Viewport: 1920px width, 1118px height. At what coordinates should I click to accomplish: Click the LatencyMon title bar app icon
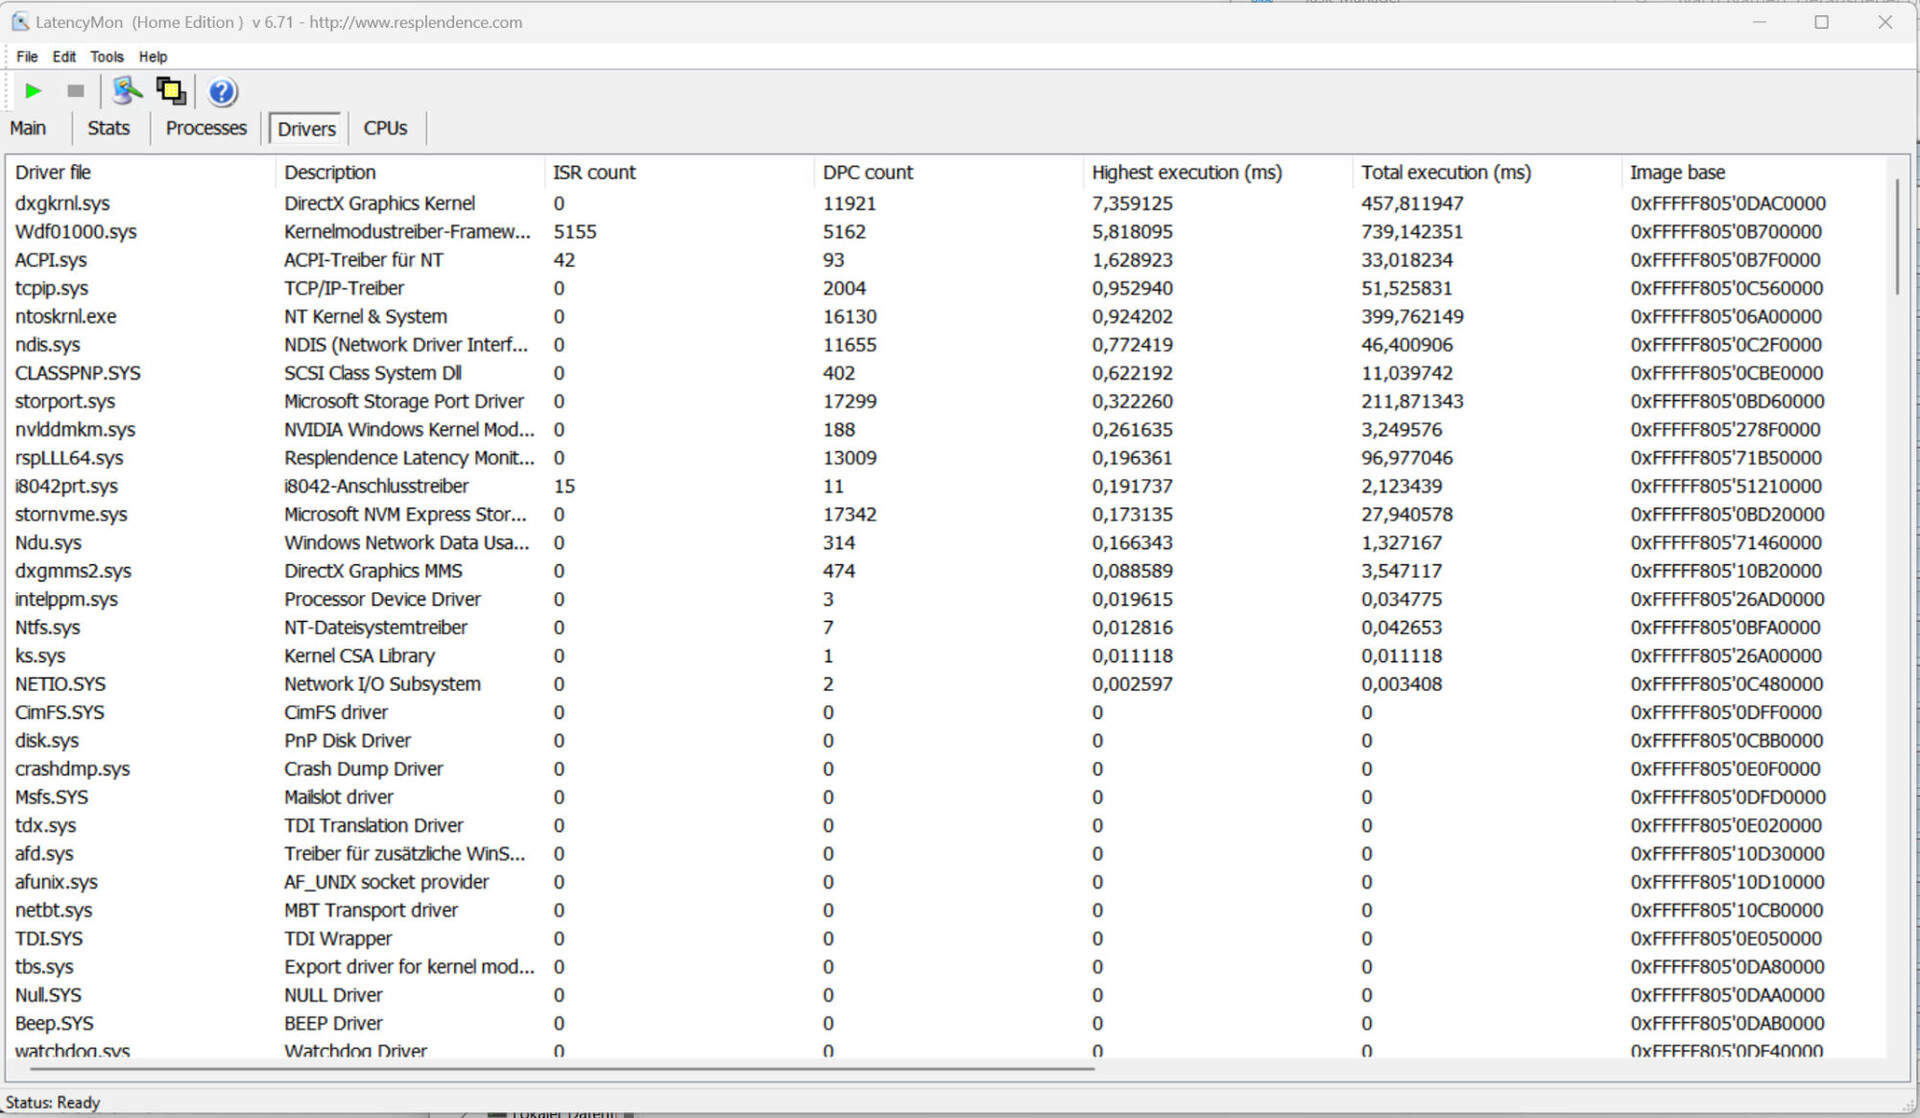click(19, 22)
